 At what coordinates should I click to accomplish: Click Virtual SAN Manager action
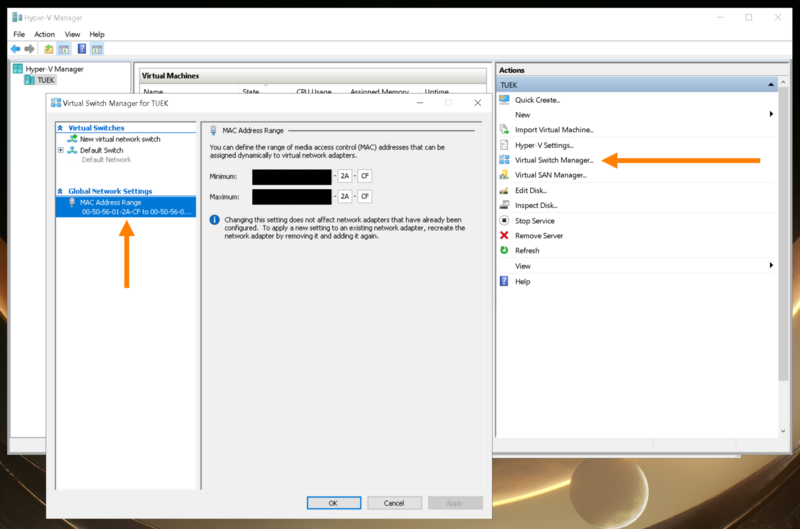pos(551,175)
